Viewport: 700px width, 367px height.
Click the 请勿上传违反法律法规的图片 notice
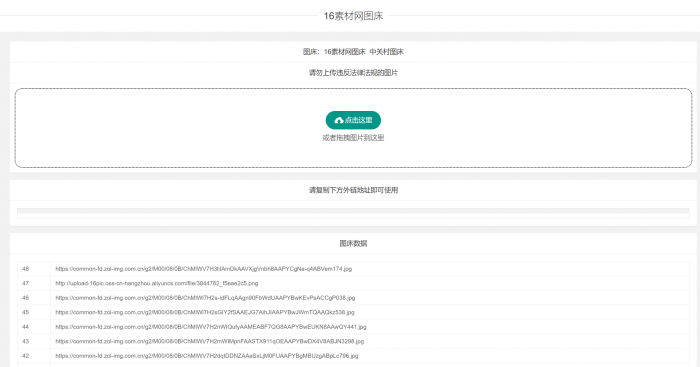click(x=353, y=73)
